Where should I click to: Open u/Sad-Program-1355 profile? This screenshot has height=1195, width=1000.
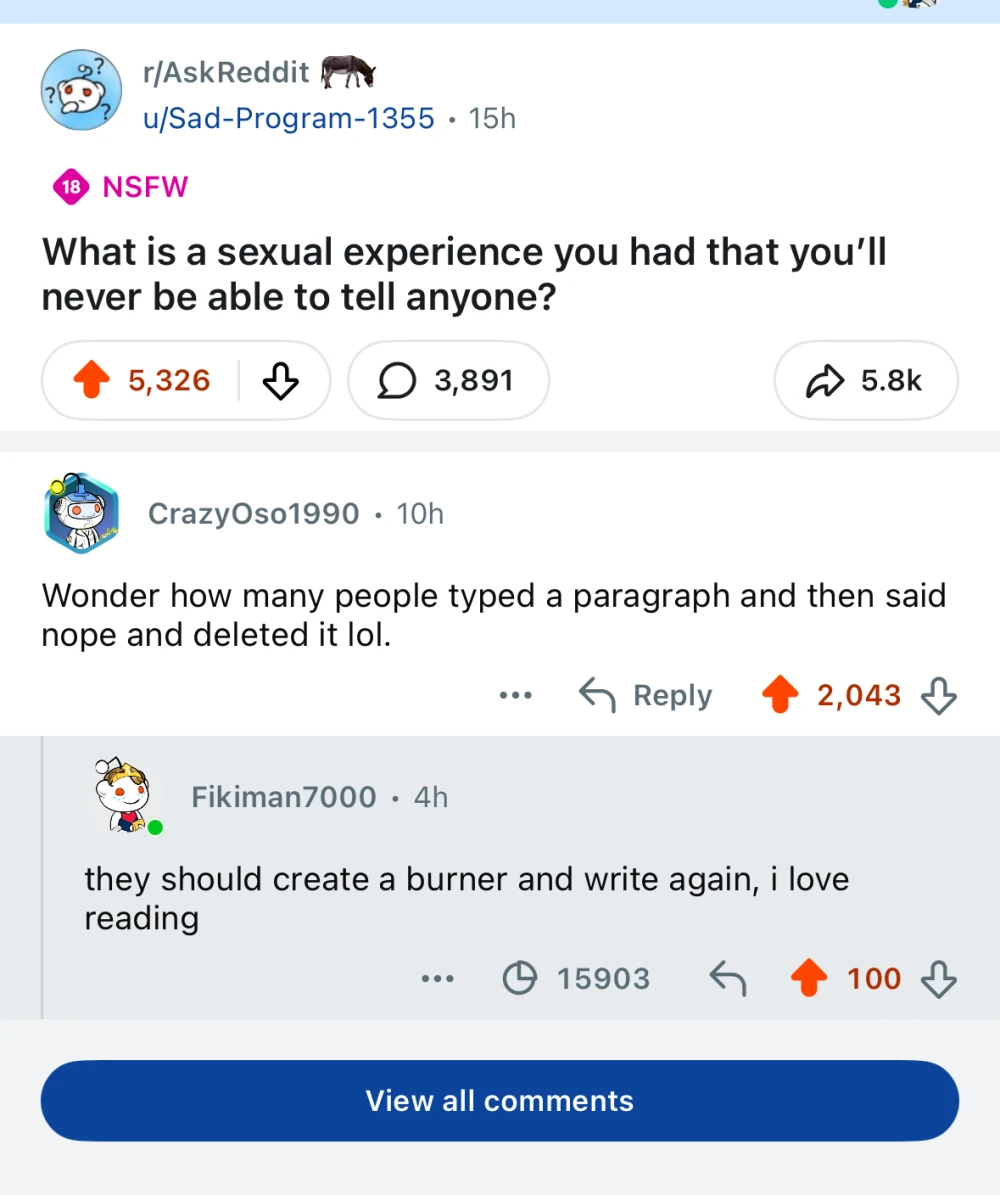click(x=289, y=118)
